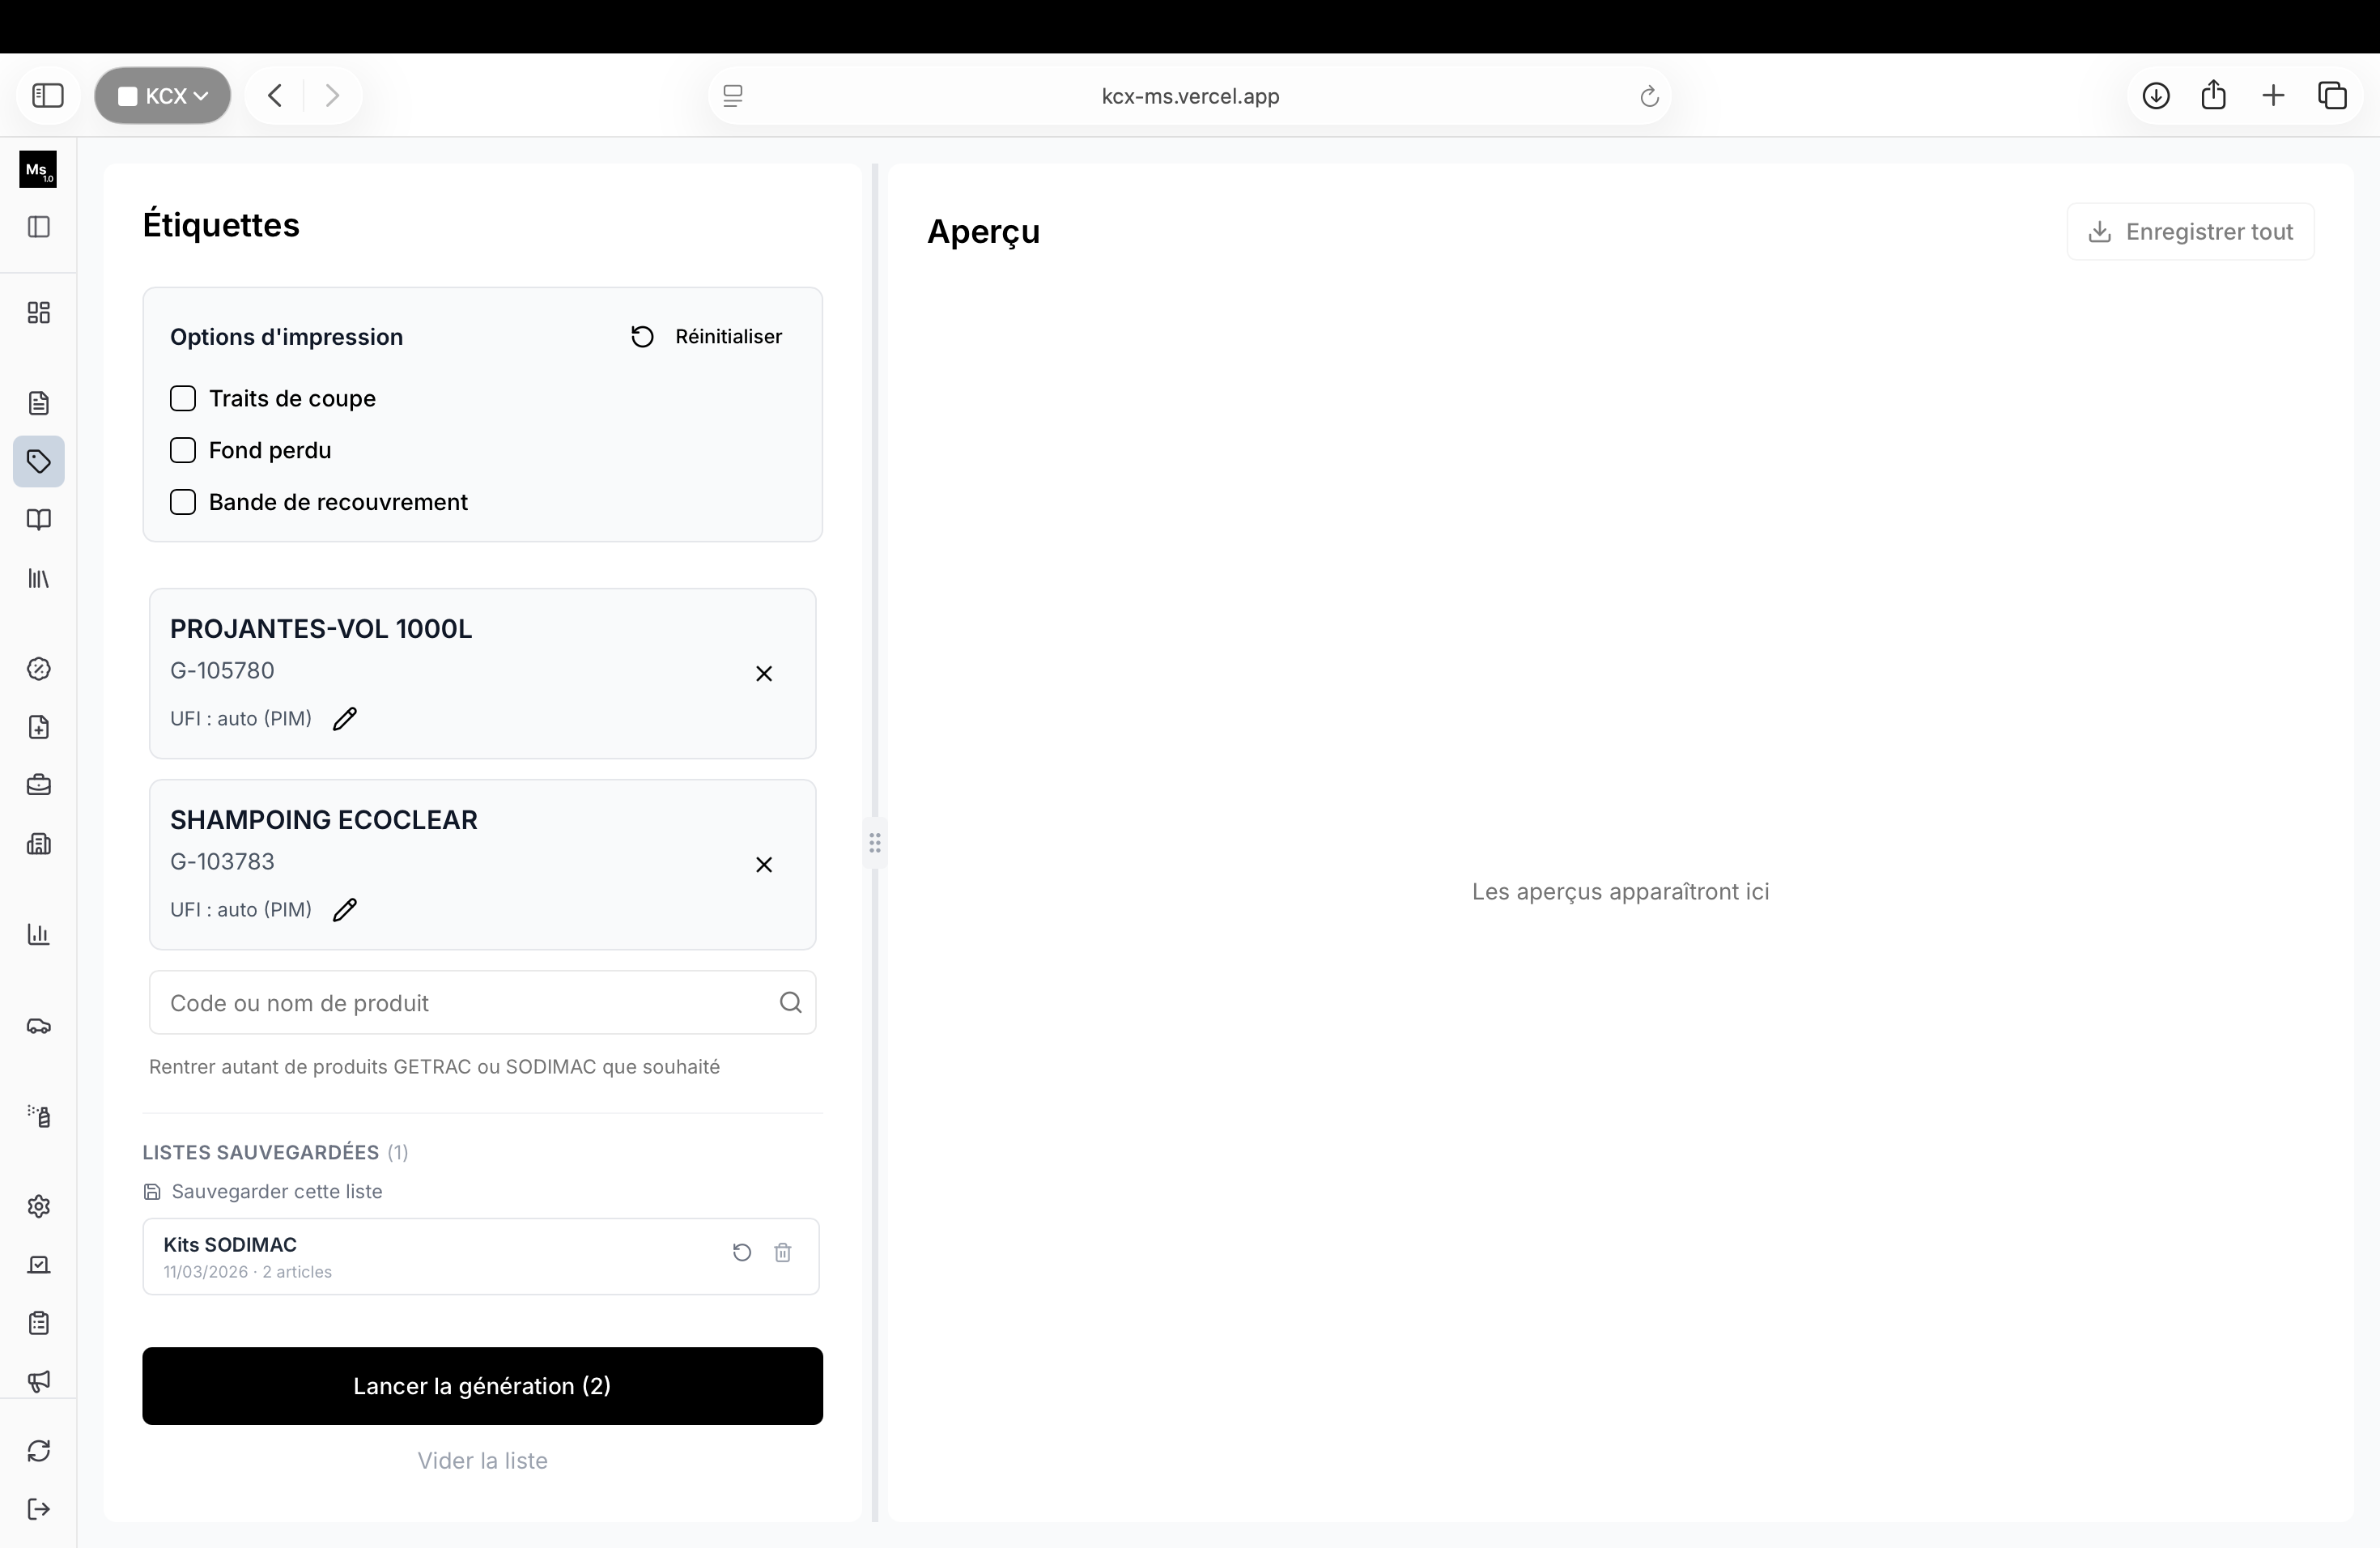Delete the Kits SODIMAC saved list
The height and width of the screenshot is (1548, 2380).
[x=783, y=1253]
